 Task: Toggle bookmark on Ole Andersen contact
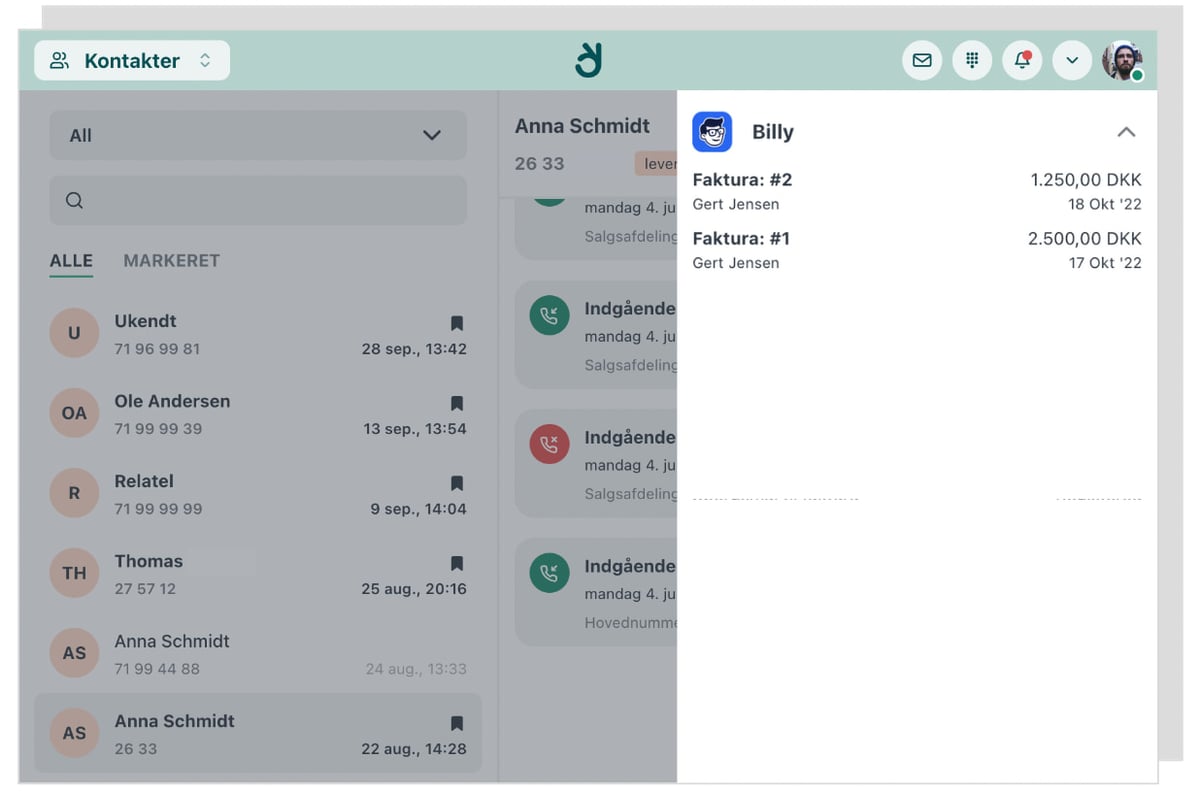(x=457, y=403)
